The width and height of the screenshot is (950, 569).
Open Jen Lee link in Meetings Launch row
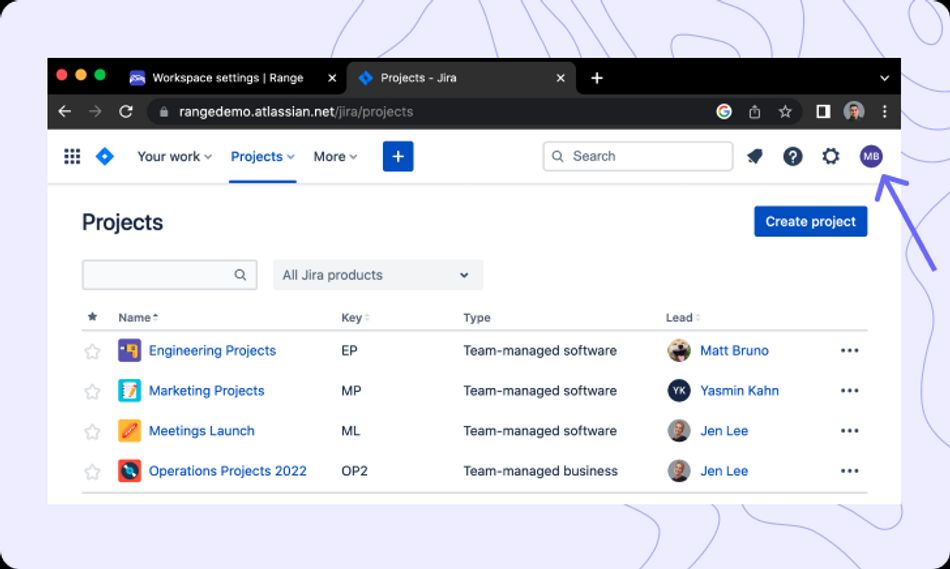(724, 431)
